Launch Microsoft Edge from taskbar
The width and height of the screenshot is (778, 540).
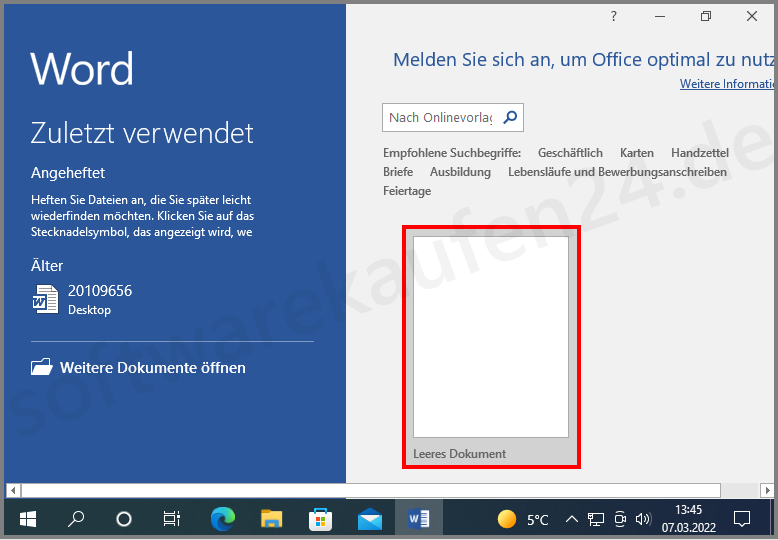point(223,519)
